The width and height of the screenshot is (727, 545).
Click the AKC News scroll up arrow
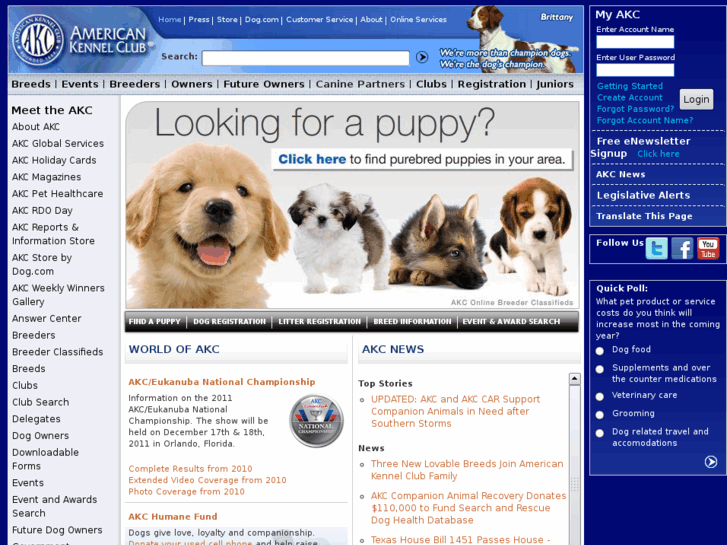[574, 379]
